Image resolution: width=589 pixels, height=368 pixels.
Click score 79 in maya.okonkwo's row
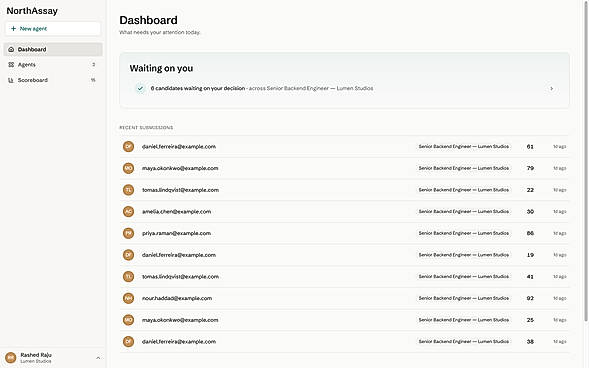[x=530, y=168]
